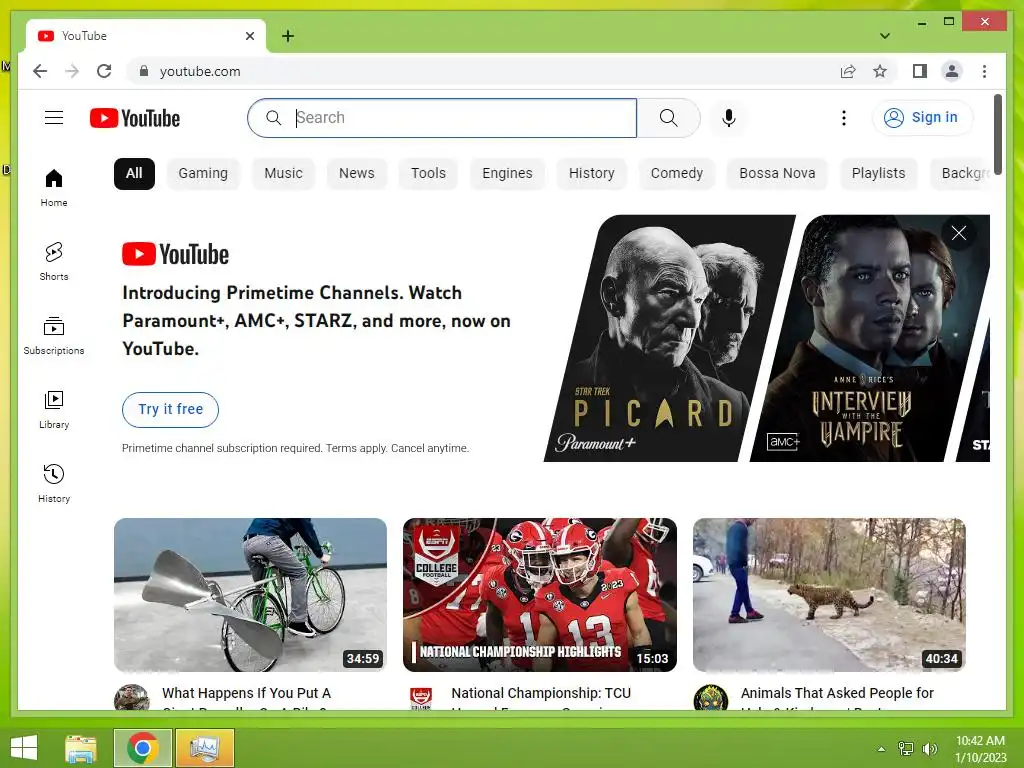Click the youtube.com address bar

(x=483, y=71)
